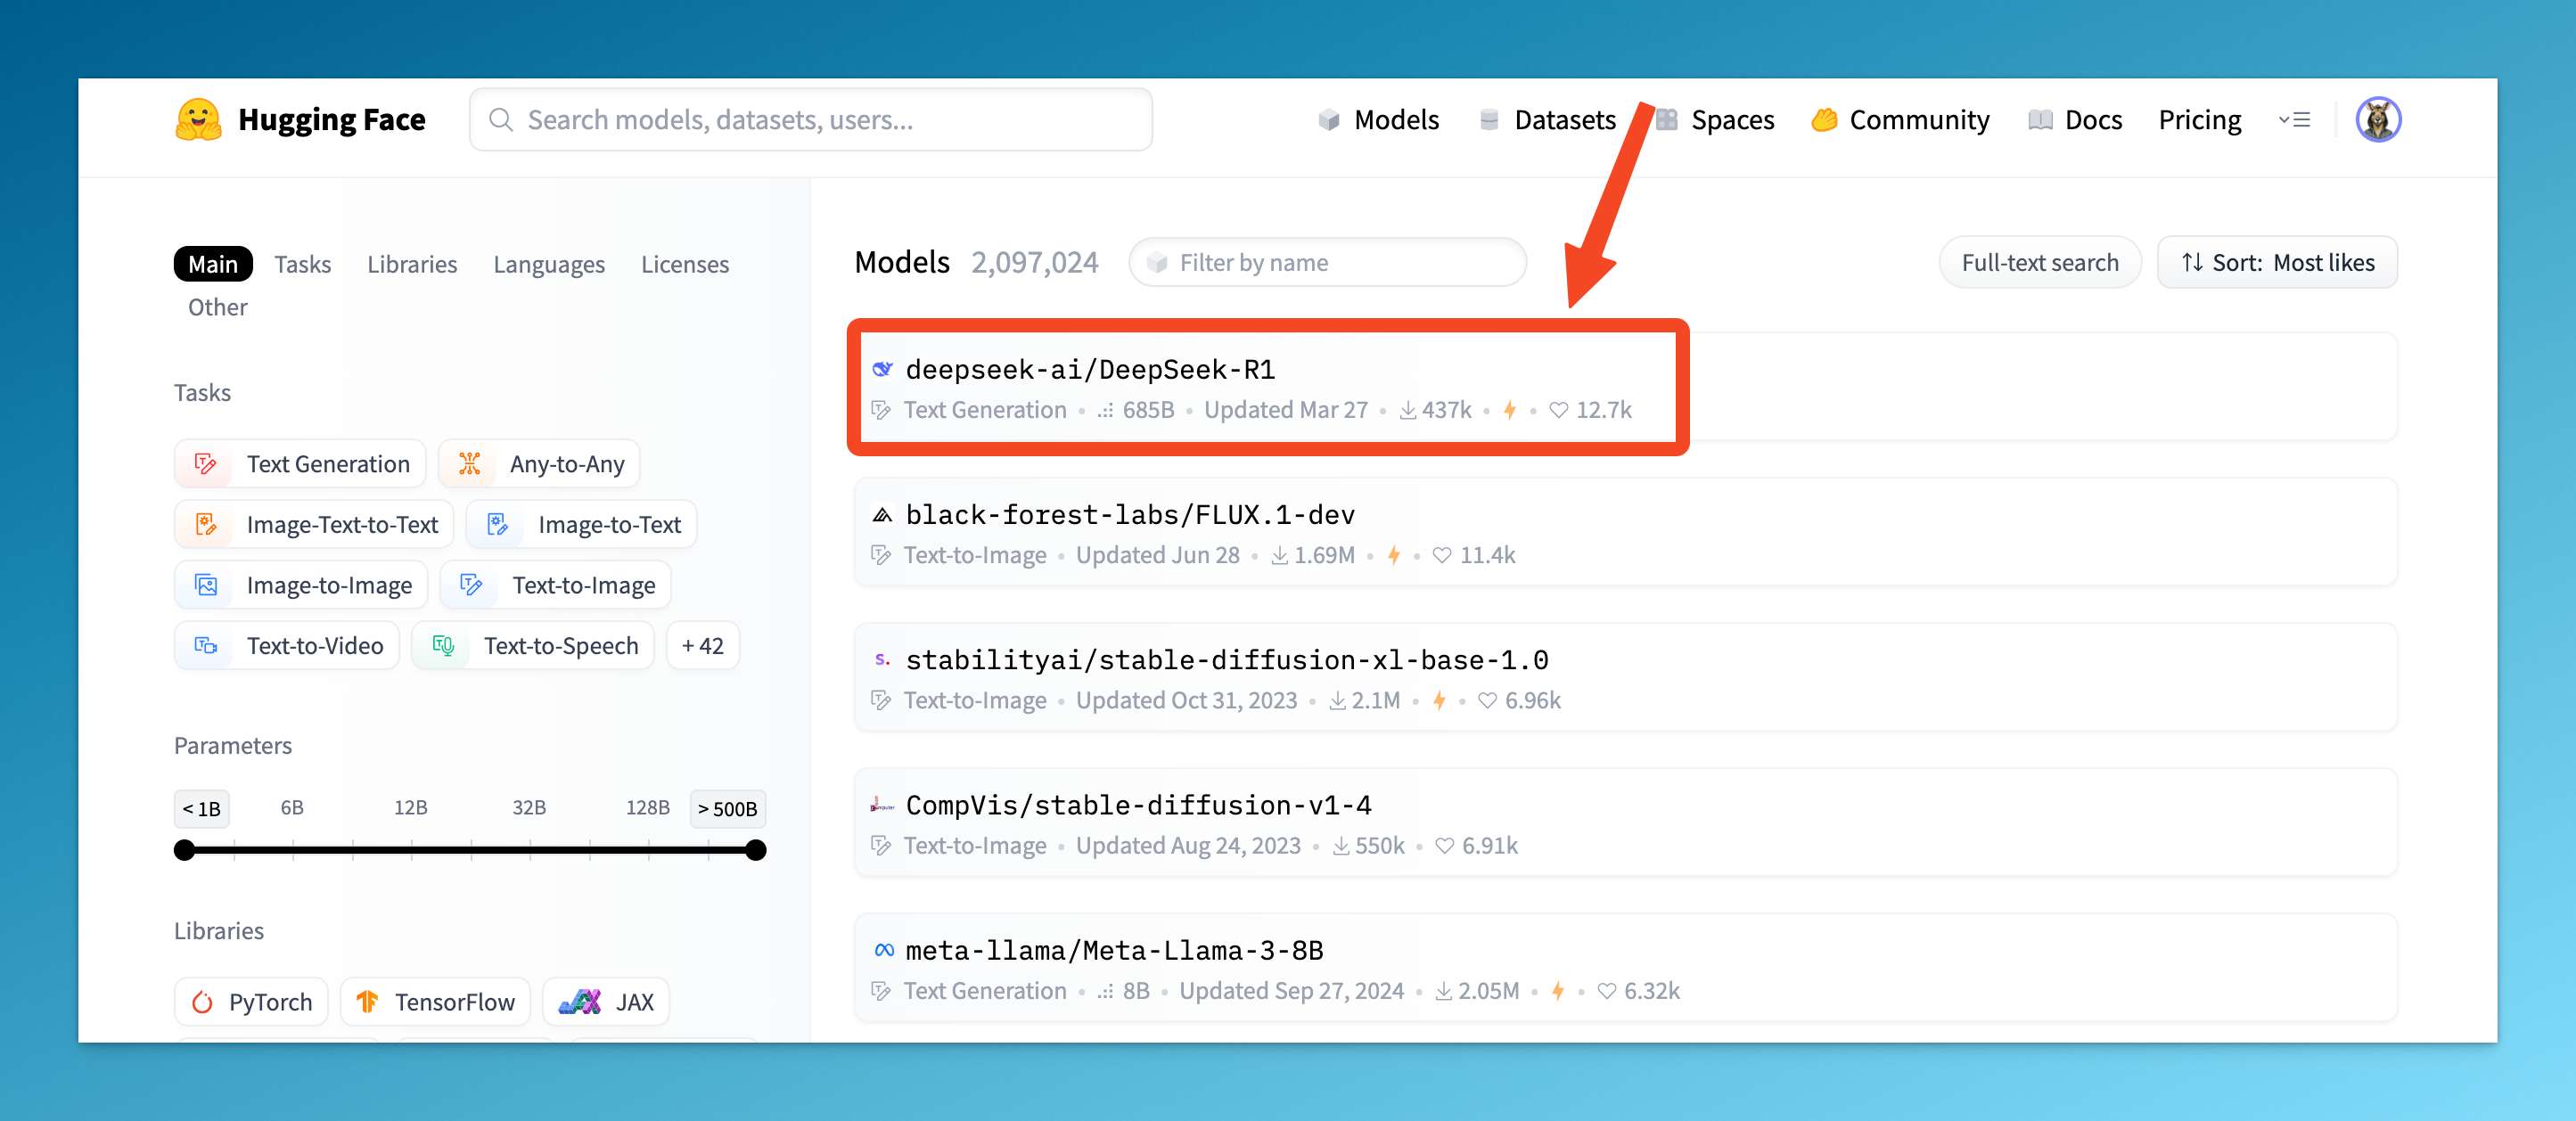Click the Filter by name input
Screen dimensions: 2576x1121
pos(1327,263)
